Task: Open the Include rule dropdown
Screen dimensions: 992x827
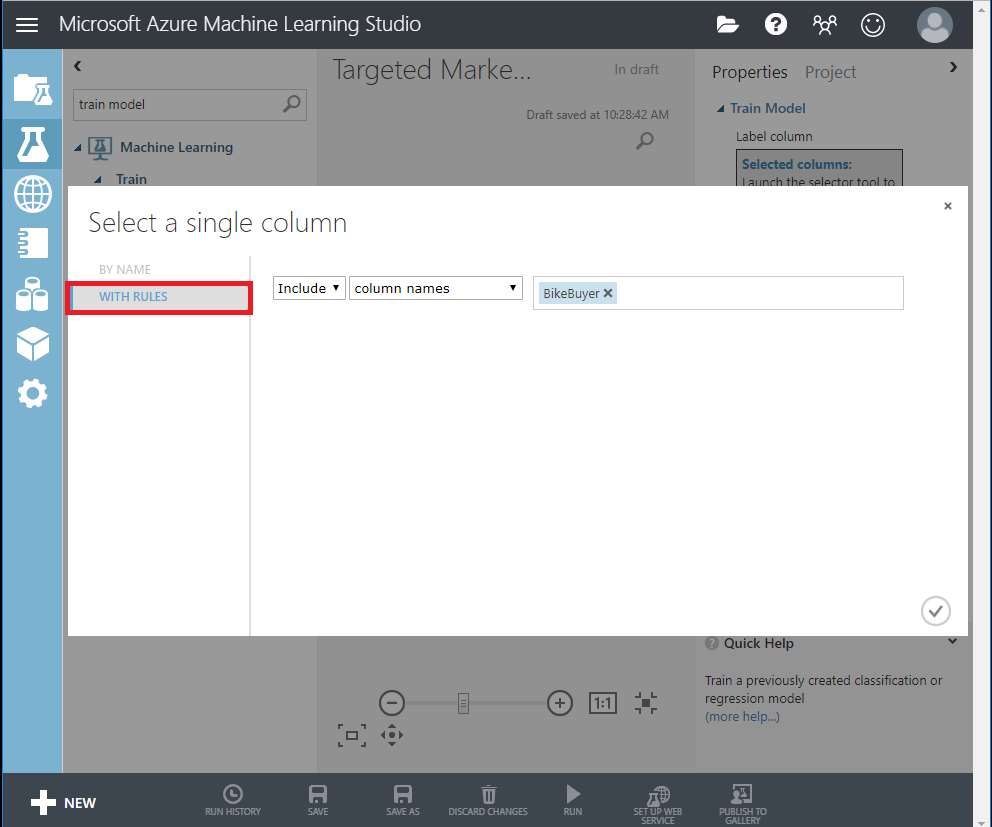Action: click(x=309, y=288)
